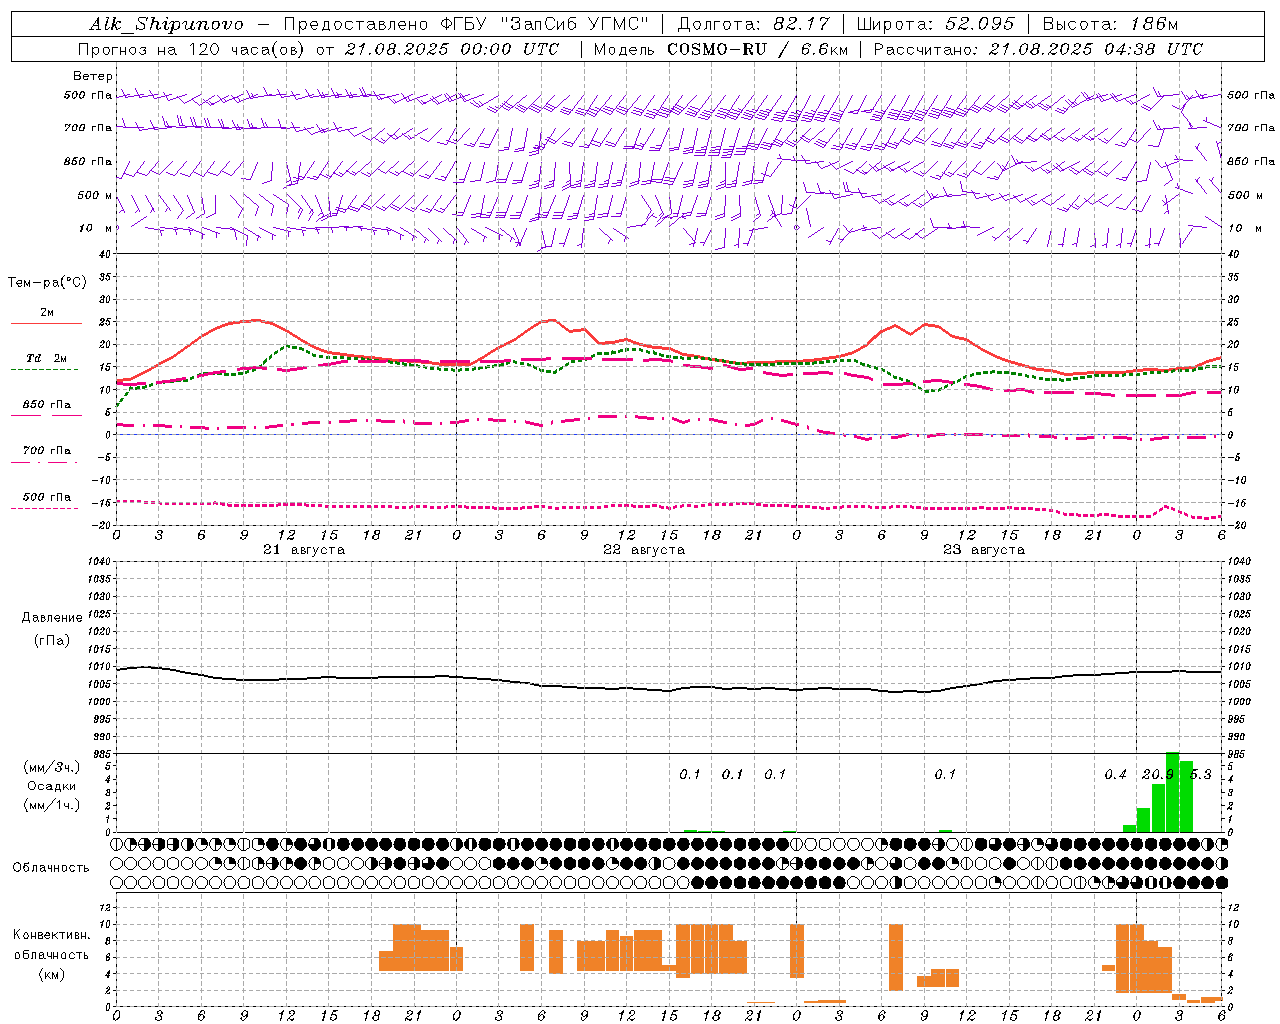Click the Давление pressure label
1280x1024 pixels.
pos(52,618)
